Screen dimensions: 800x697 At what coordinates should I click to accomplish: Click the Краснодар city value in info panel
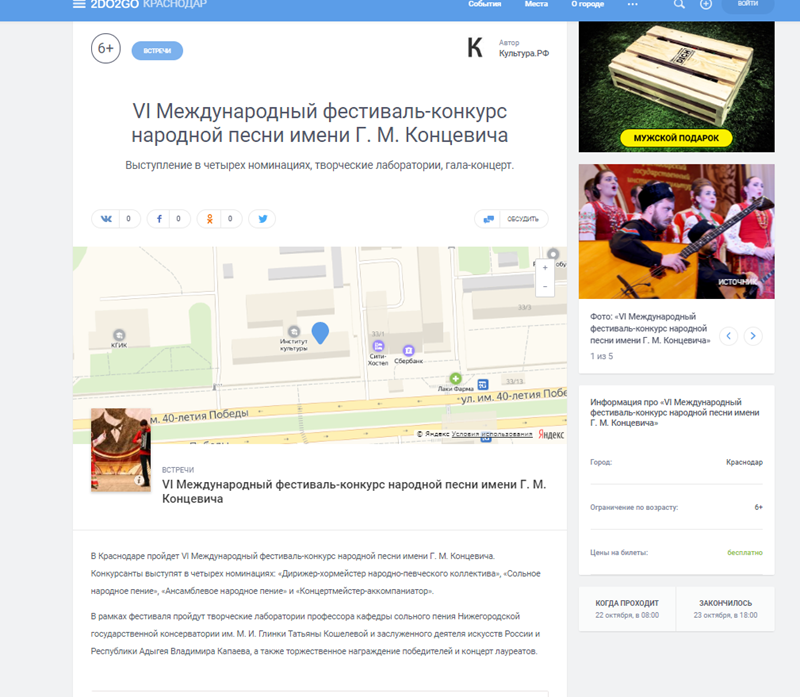click(x=744, y=462)
